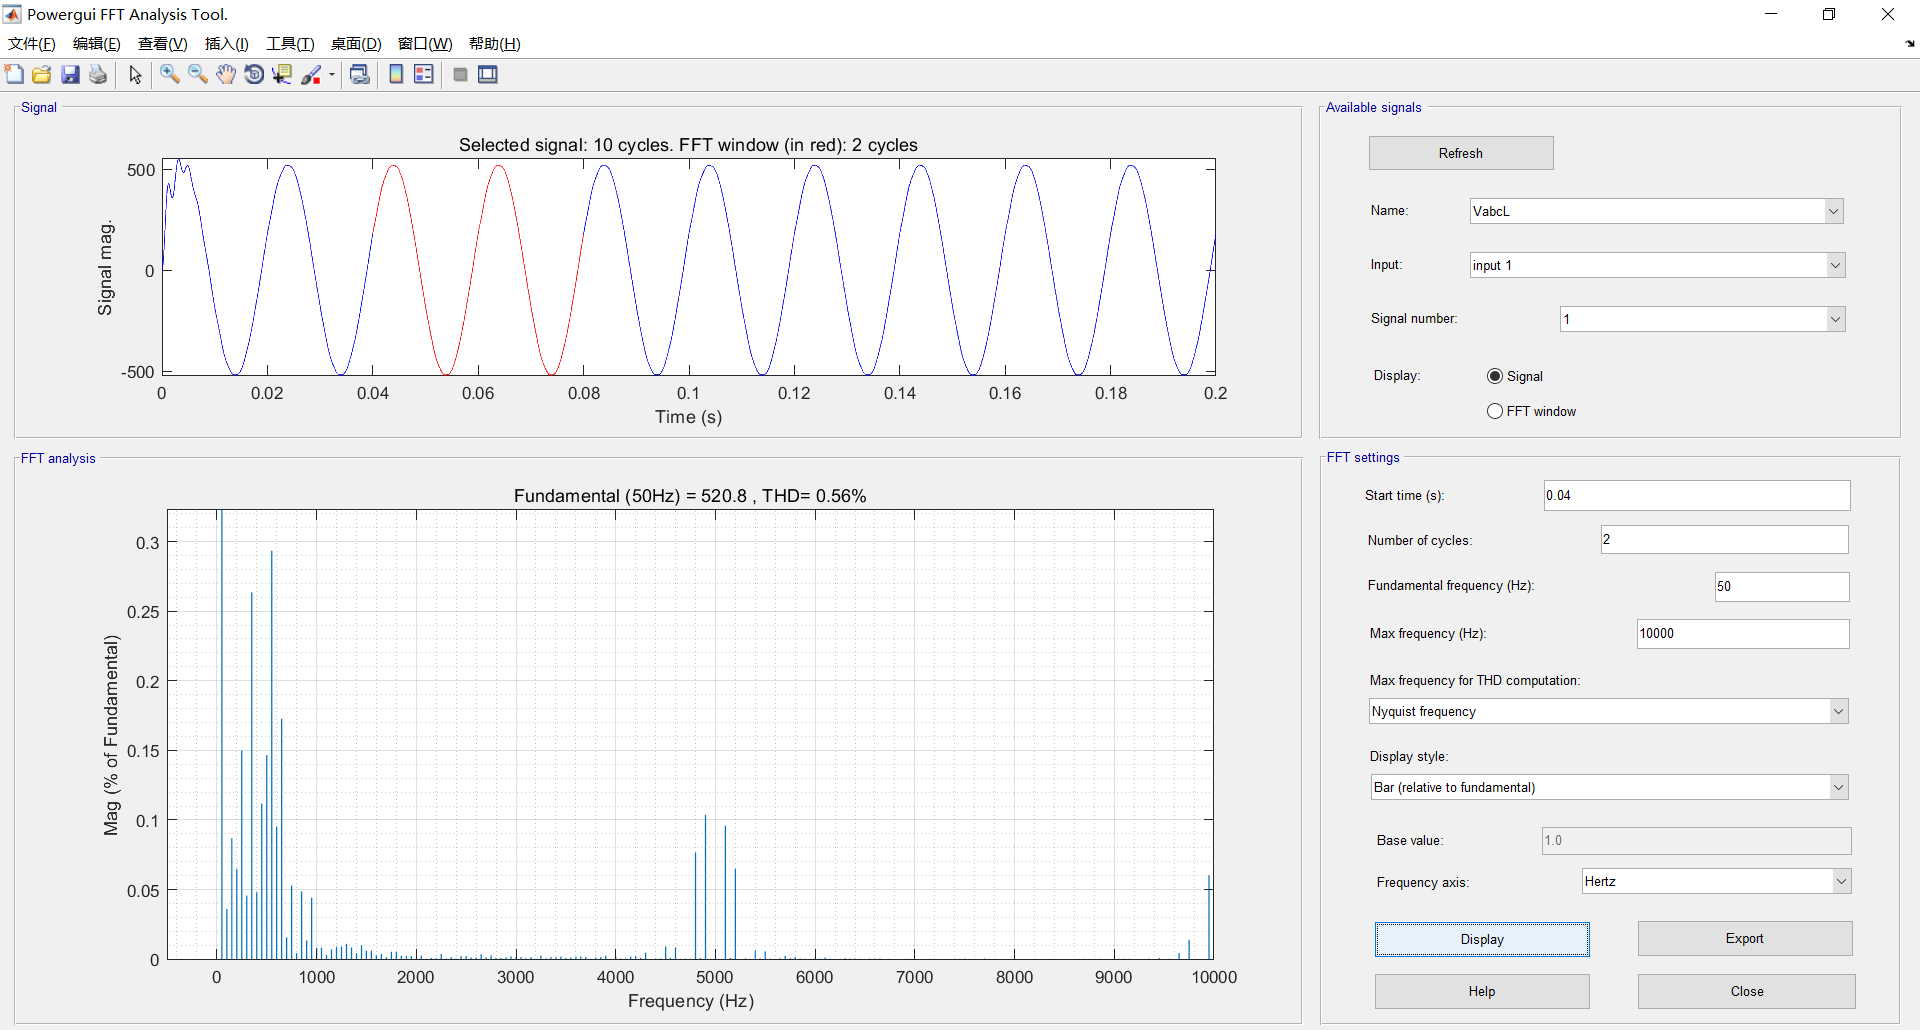Click the Fundamental frequency field
The image size is (1920, 1030).
tap(1782, 586)
